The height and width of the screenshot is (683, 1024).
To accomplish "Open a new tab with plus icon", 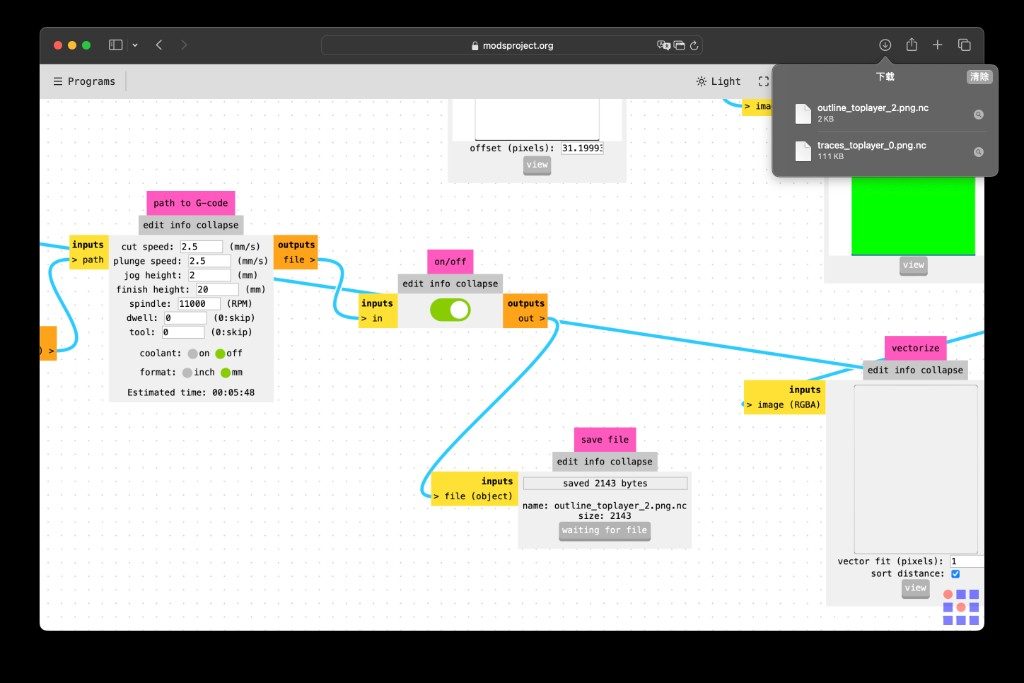I will (937, 44).
